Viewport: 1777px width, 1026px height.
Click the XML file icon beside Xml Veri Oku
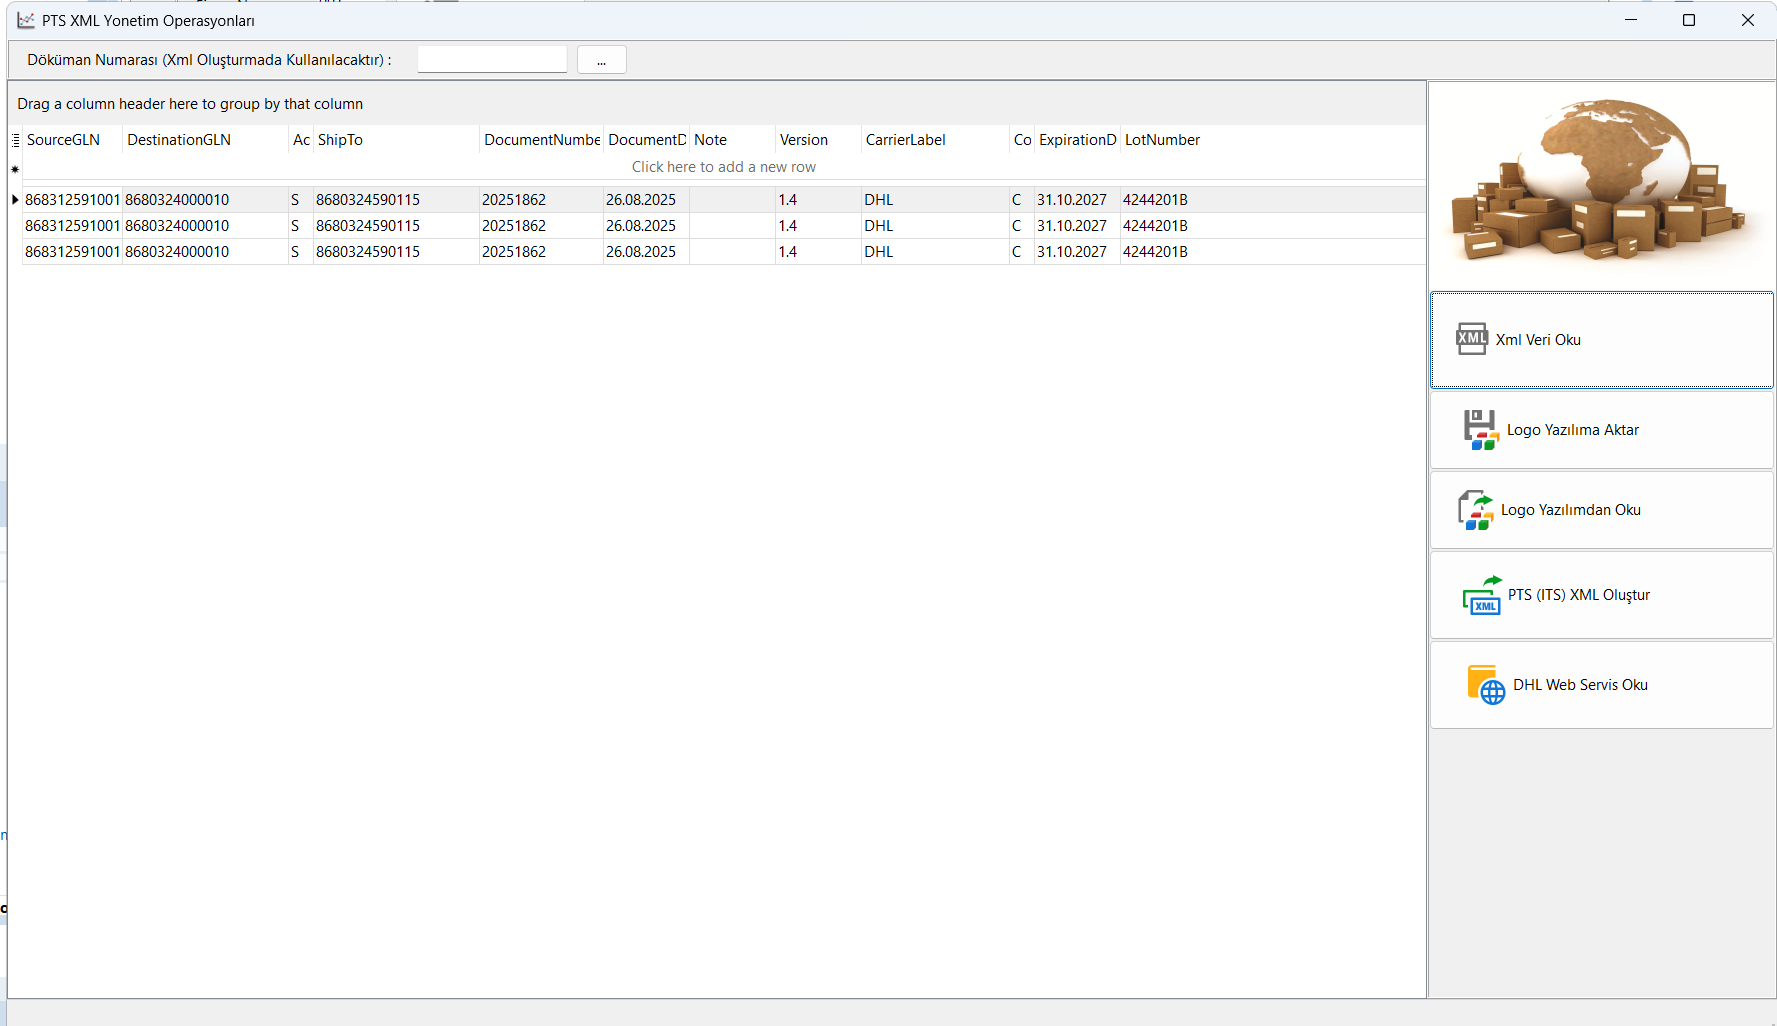[x=1471, y=339]
